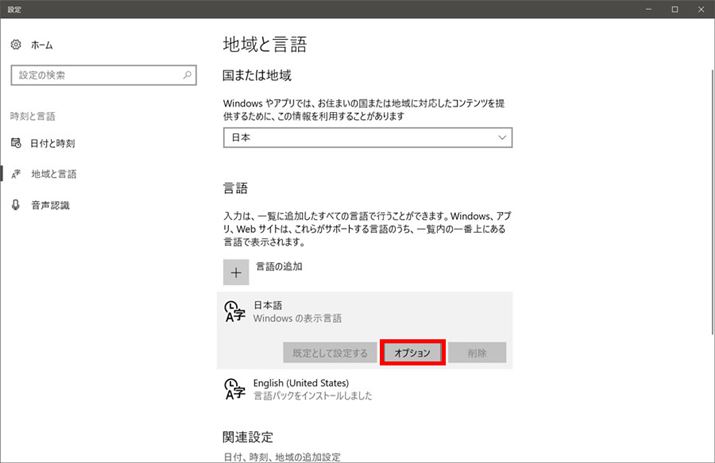Click the vertical scrollbar on right
Image resolution: width=715 pixels, height=463 pixels.
(x=712, y=203)
